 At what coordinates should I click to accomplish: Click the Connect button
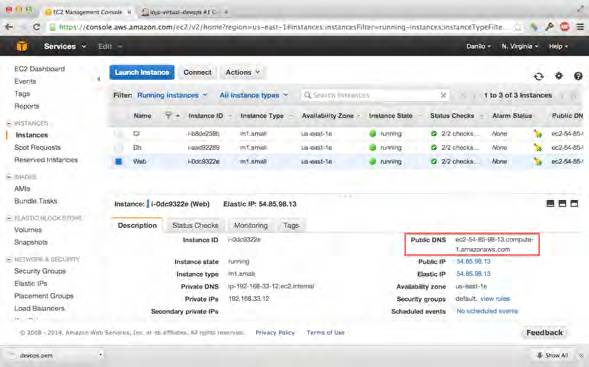pos(198,72)
